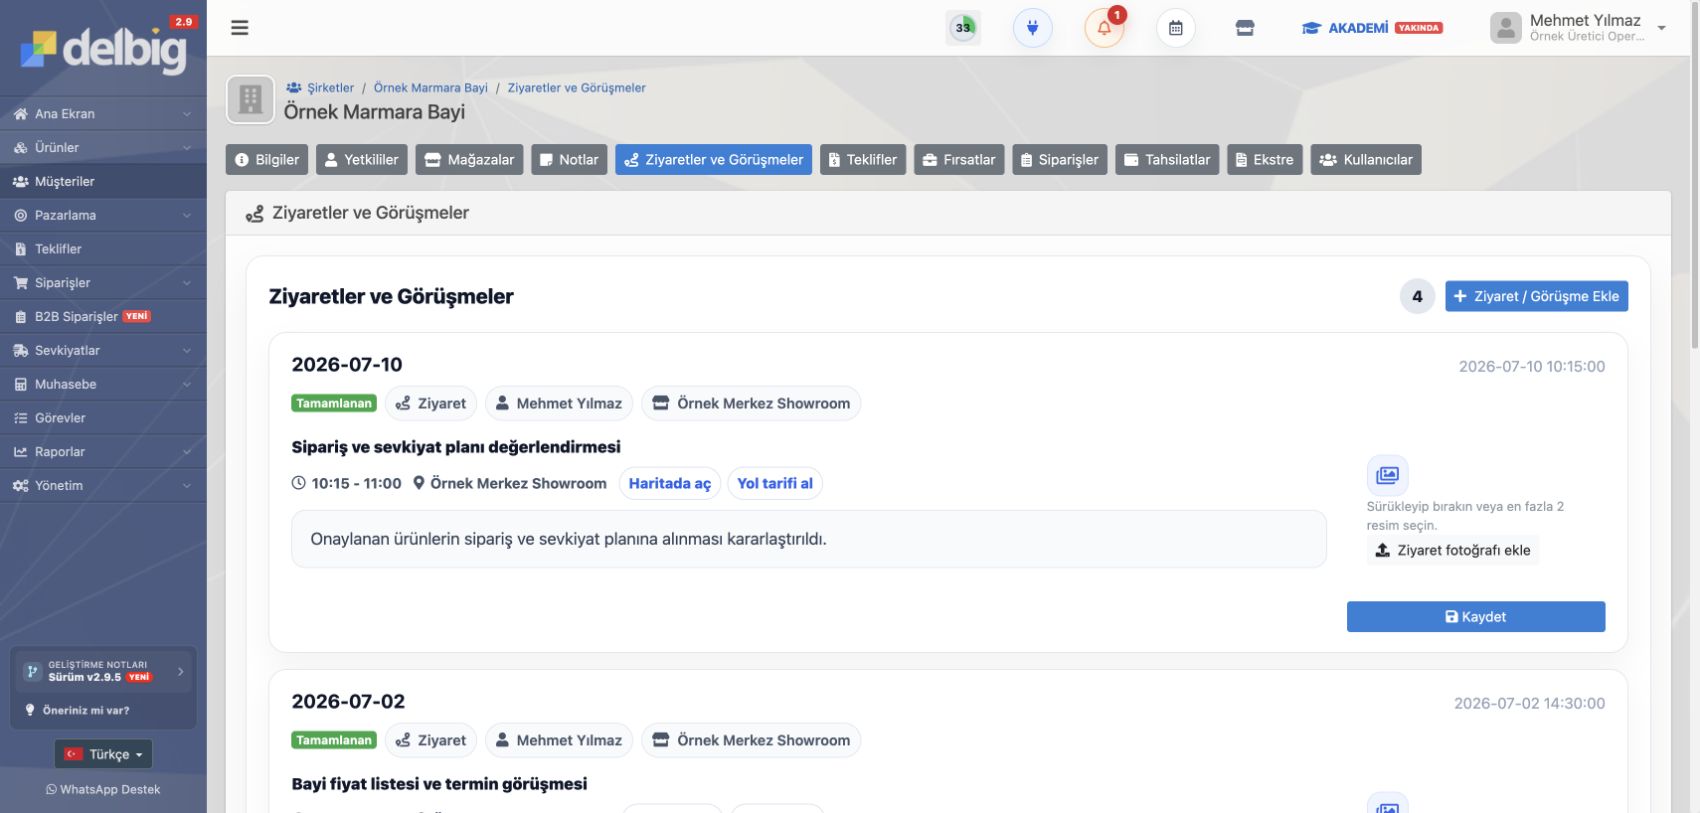Open the notification bell icon
The height and width of the screenshot is (813, 1700).
(x=1104, y=28)
